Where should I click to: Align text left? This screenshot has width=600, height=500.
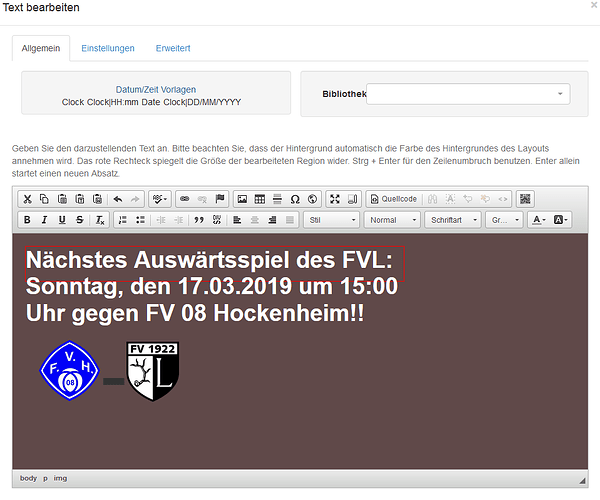[237, 220]
